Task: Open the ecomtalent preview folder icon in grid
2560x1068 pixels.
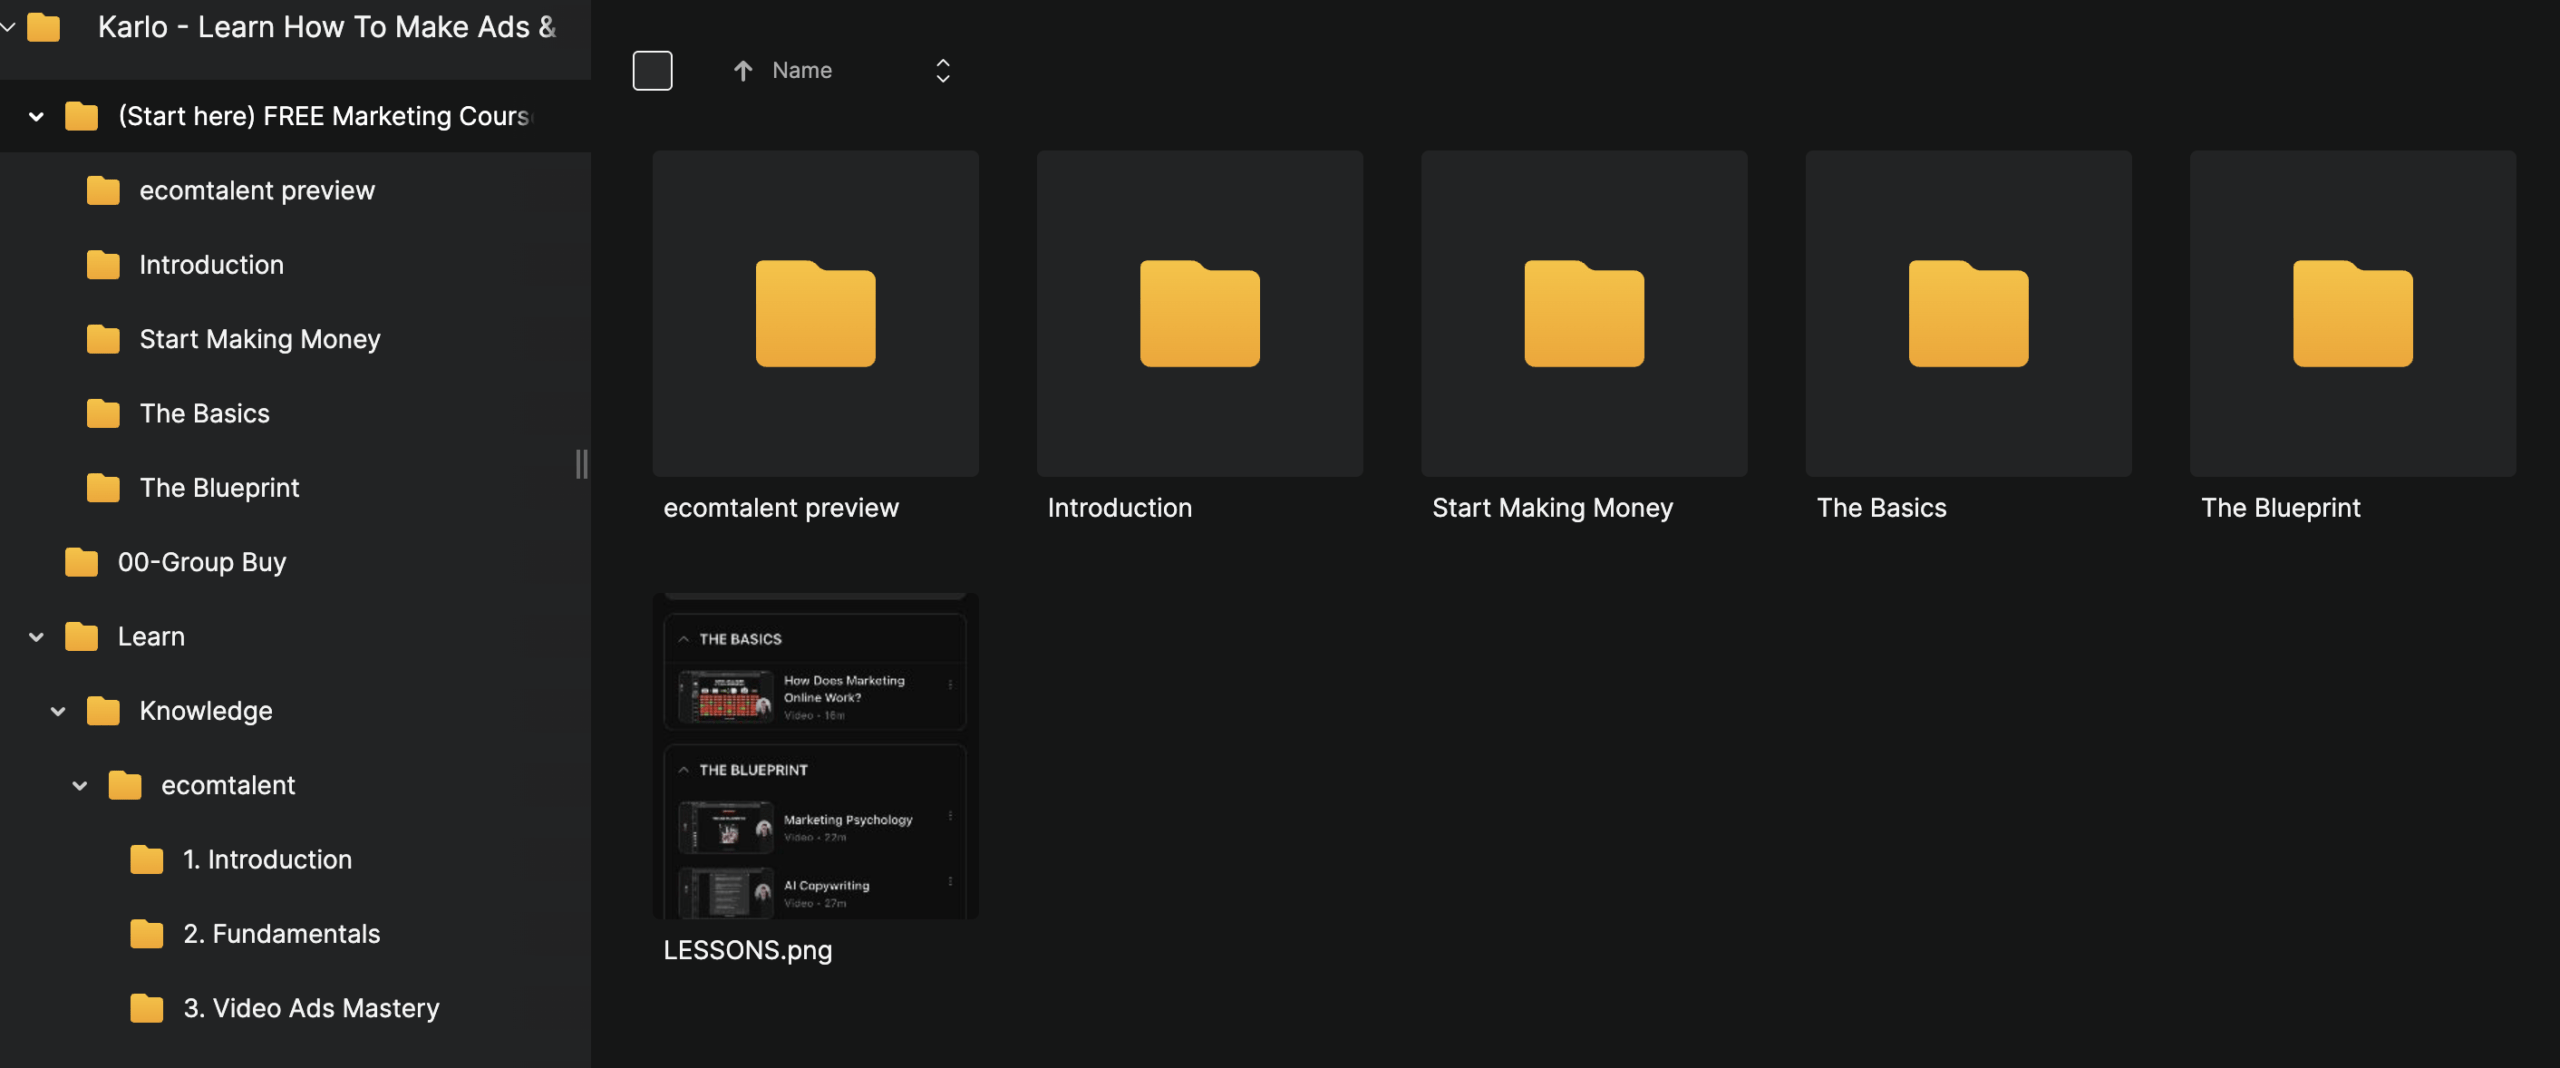Action: (x=815, y=313)
